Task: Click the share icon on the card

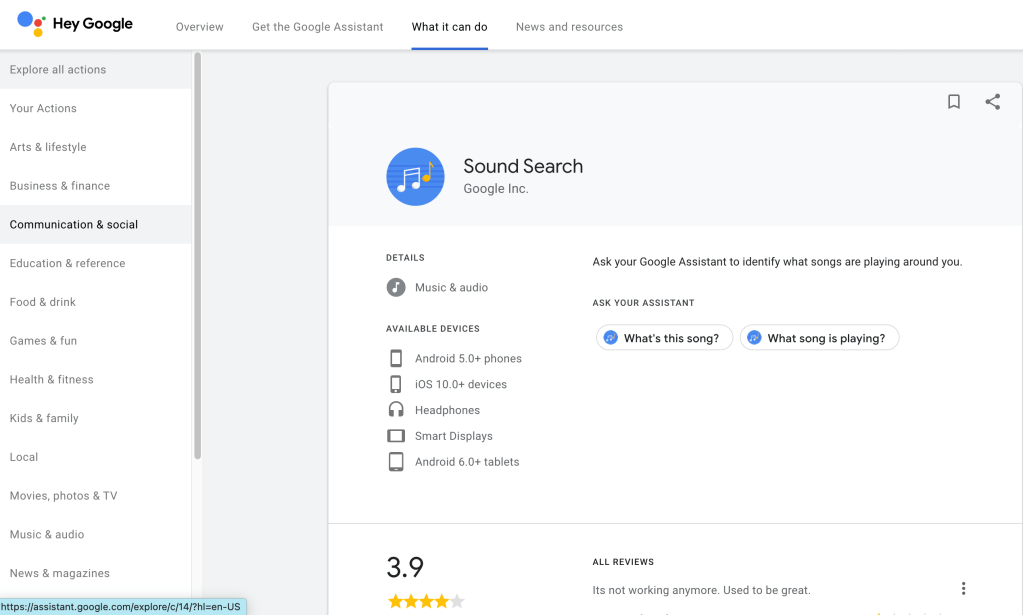Action: (992, 102)
